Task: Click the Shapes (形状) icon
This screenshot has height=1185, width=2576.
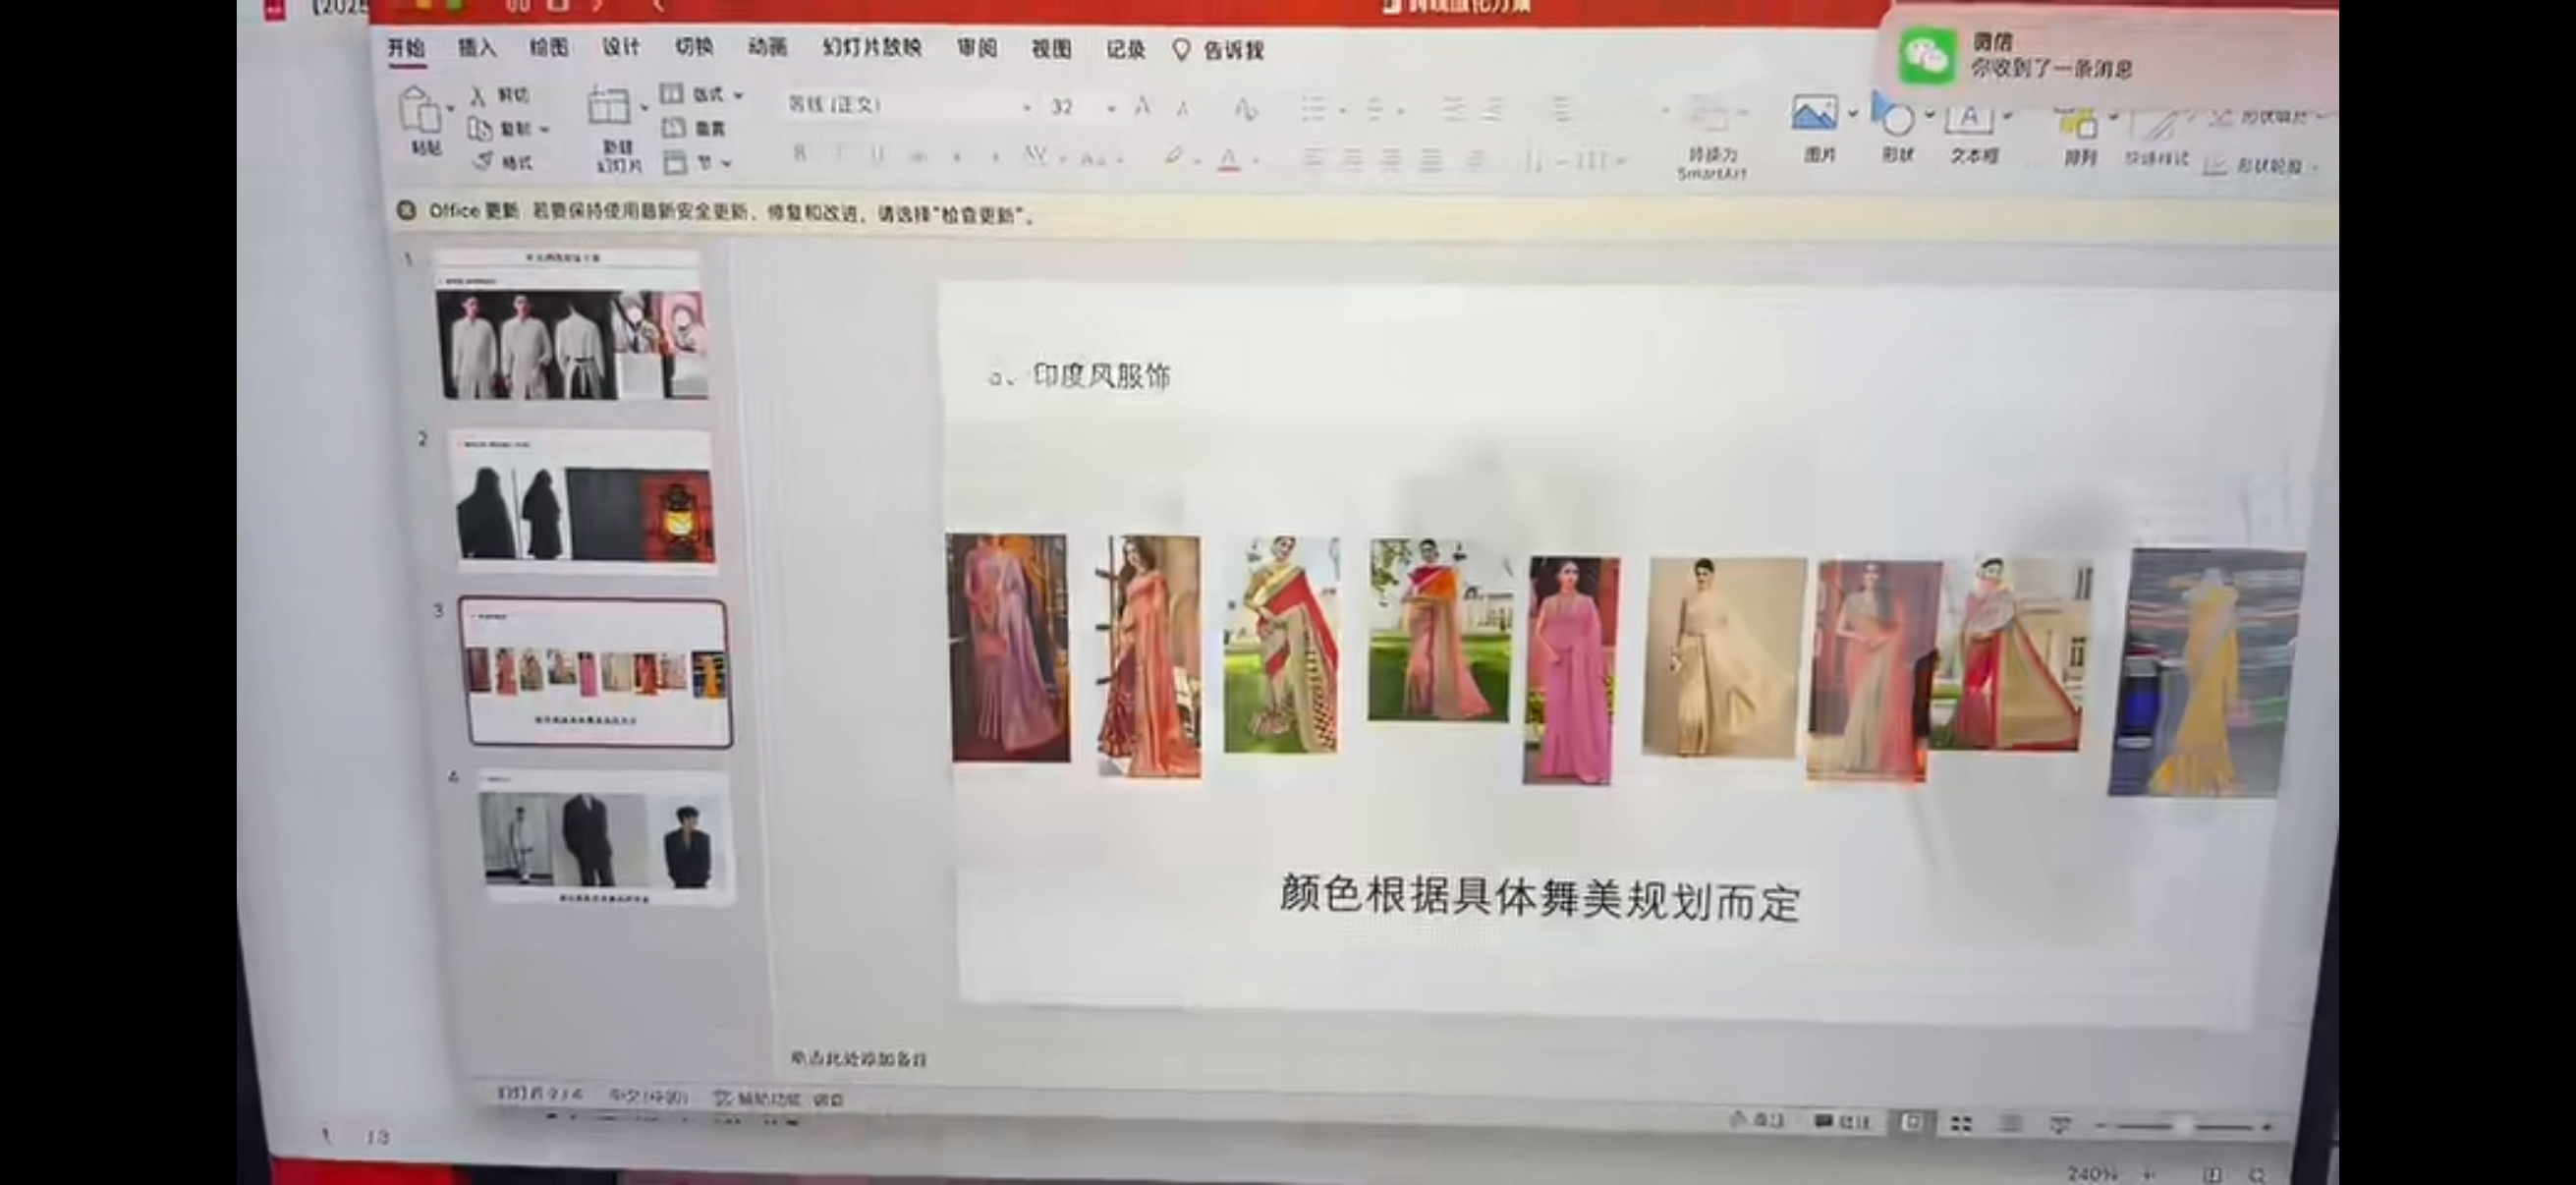Action: (x=1896, y=118)
